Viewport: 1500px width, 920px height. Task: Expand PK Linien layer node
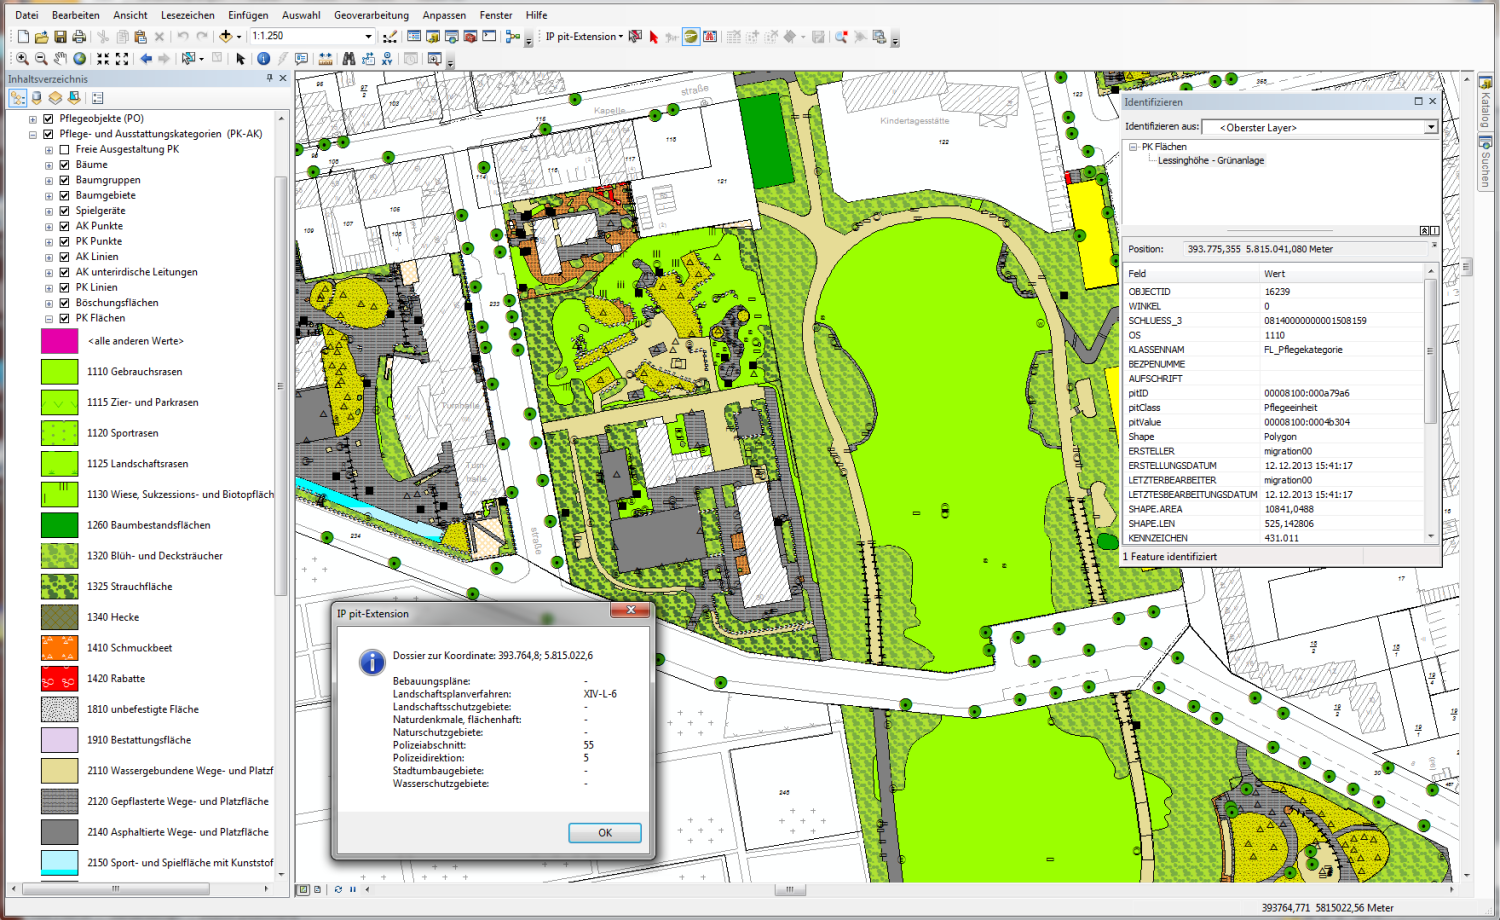(x=49, y=287)
